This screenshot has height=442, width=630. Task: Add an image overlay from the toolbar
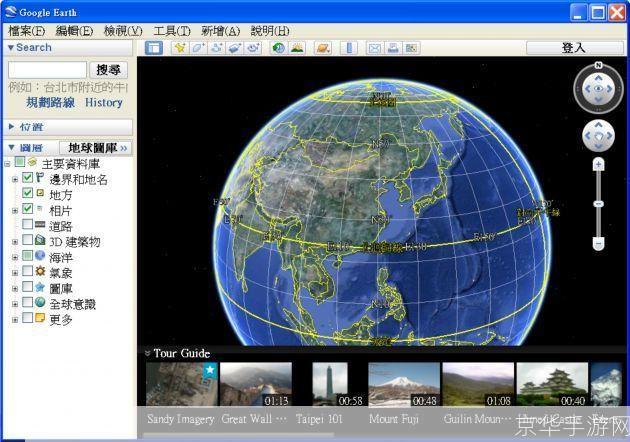pos(235,48)
